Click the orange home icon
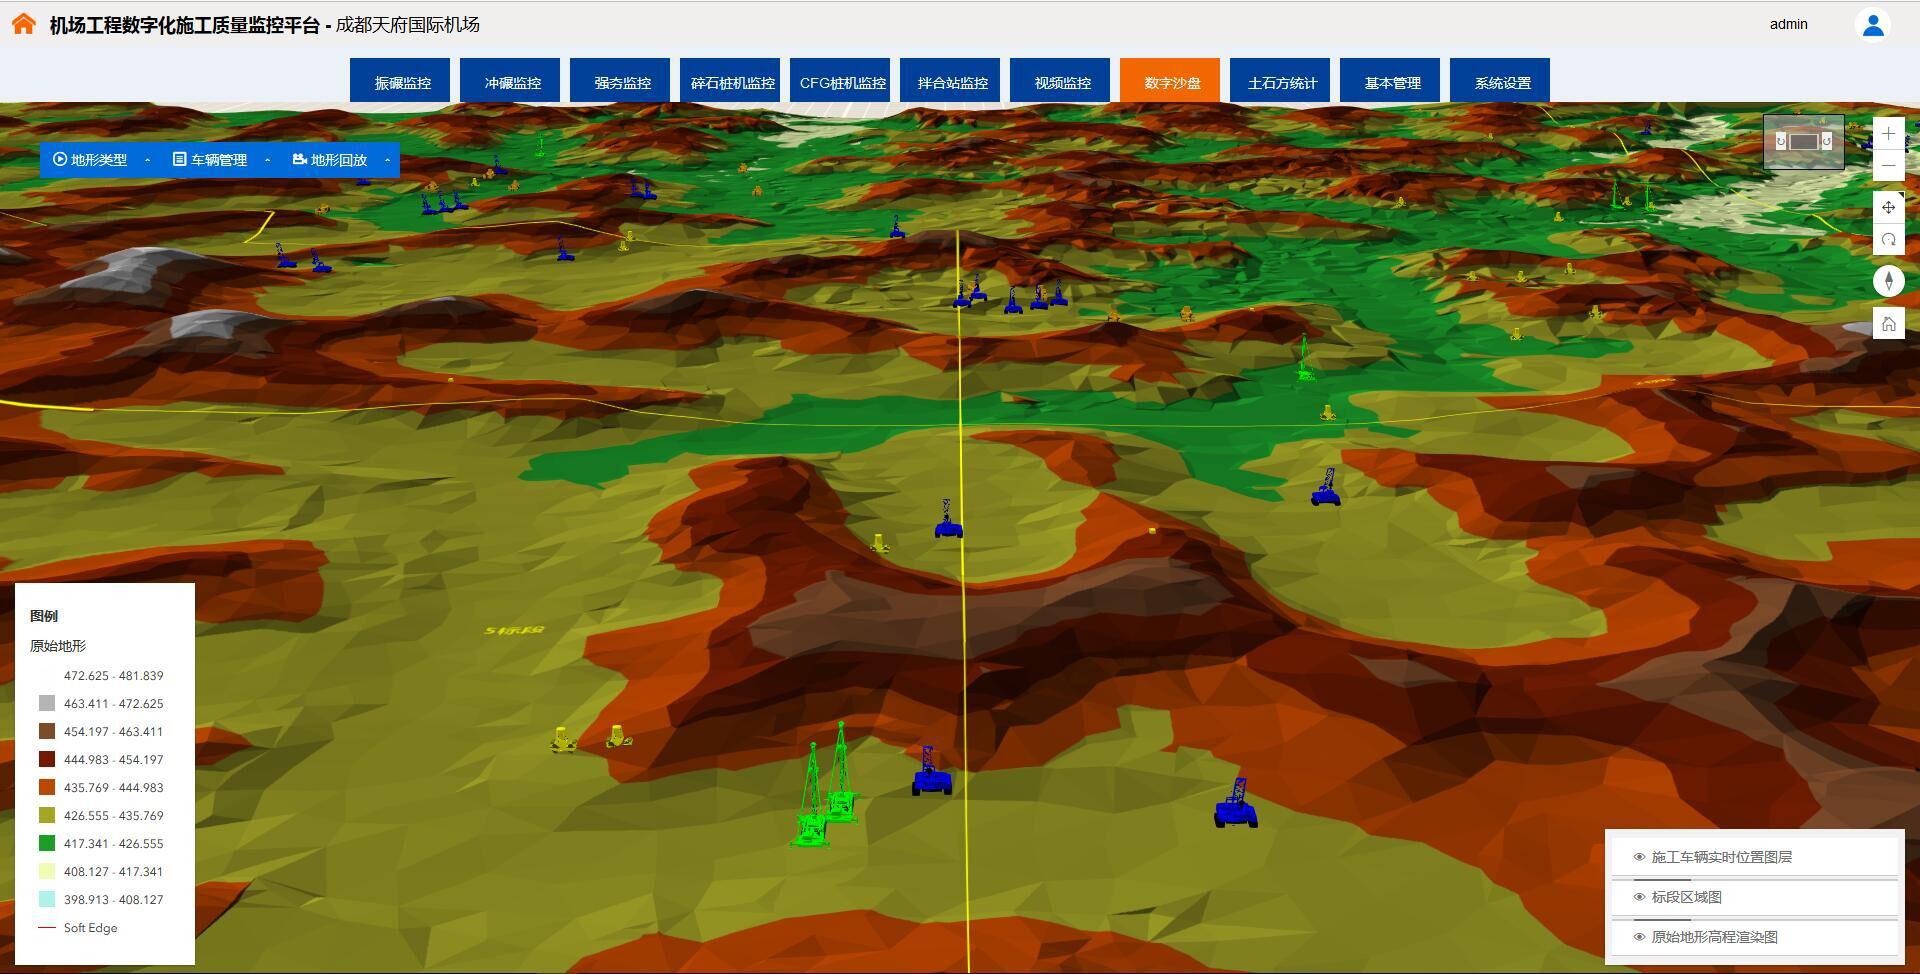Image resolution: width=1920 pixels, height=974 pixels. pos(24,24)
